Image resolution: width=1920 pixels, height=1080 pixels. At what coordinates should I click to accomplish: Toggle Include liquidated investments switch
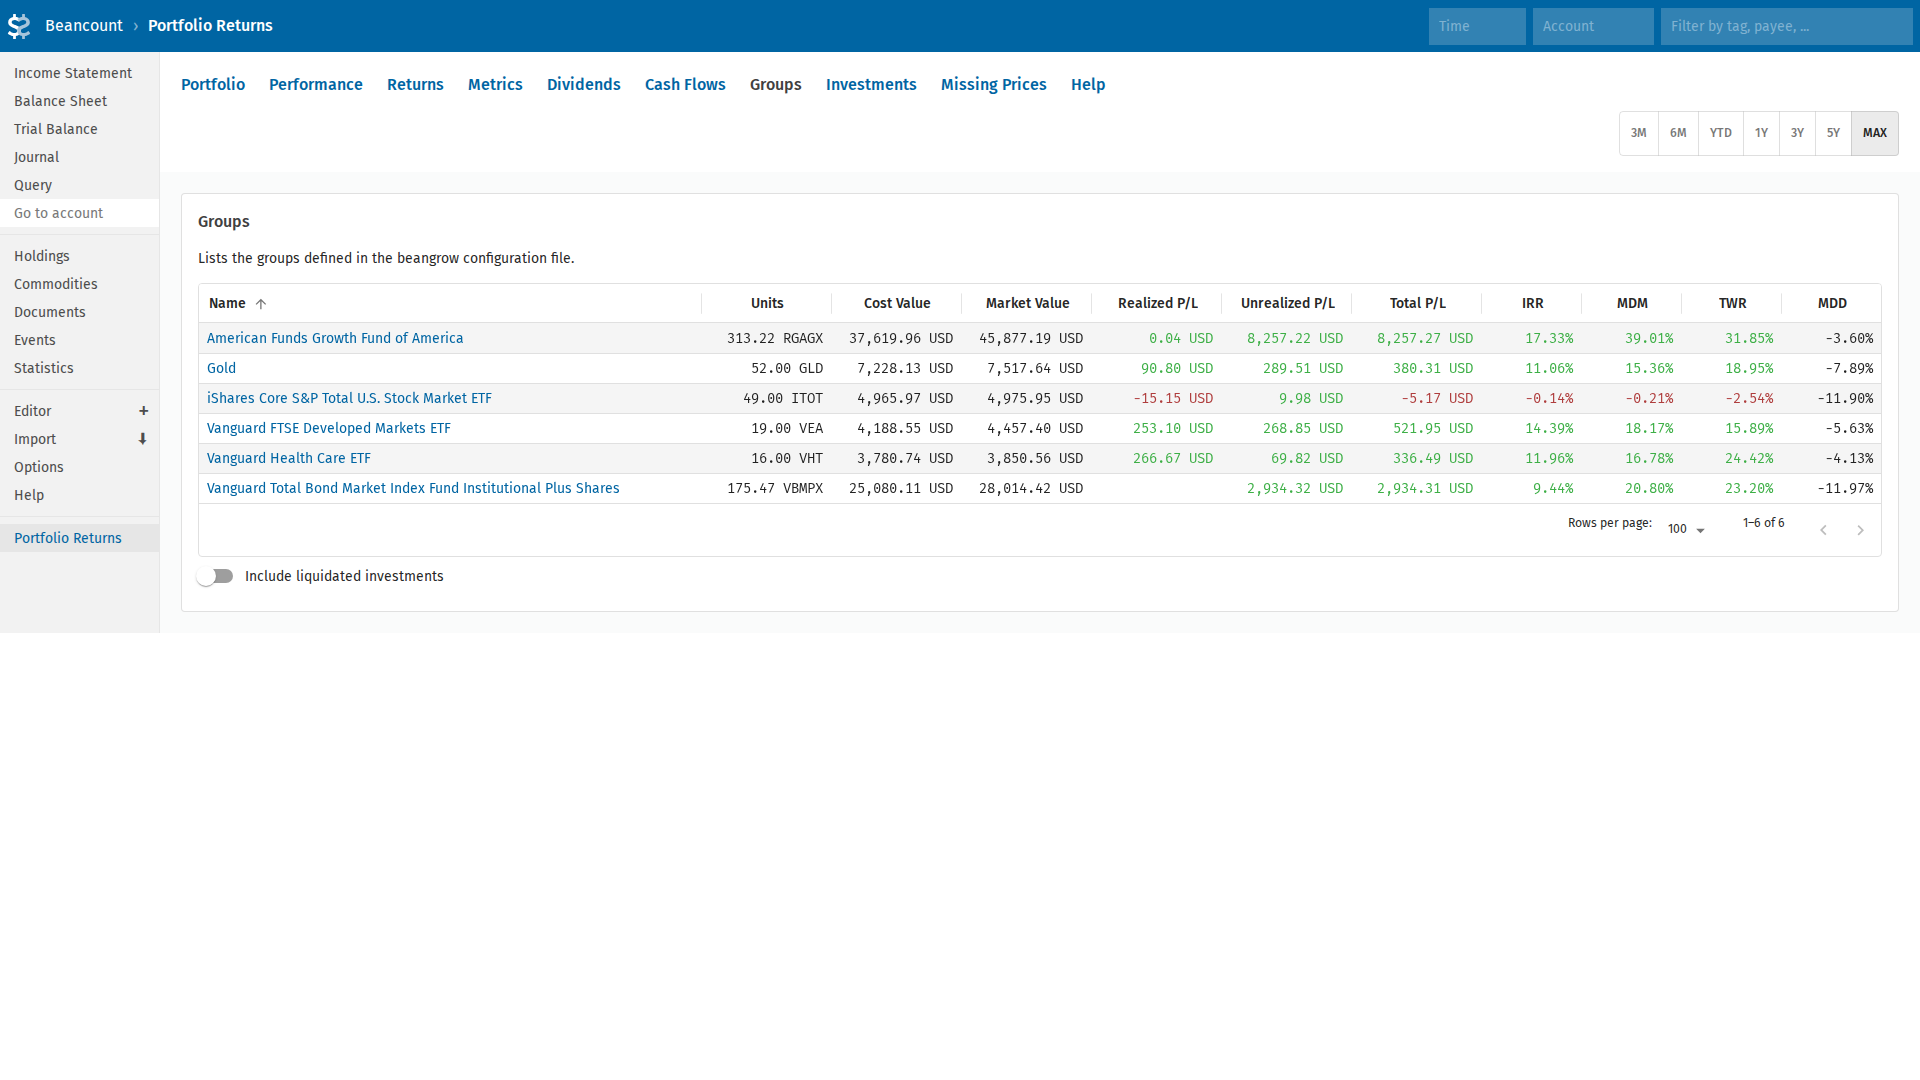pyautogui.click(x=215, y=577)
